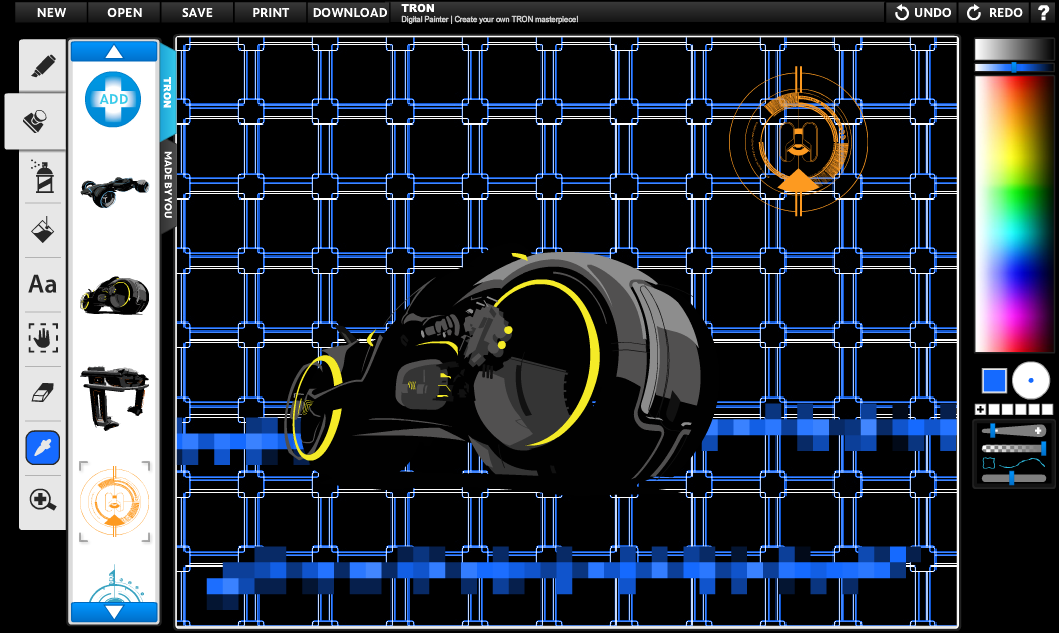Adjust the blue hue slider bar
The image size is (1059, 633).
click(x=1013, y=68)
